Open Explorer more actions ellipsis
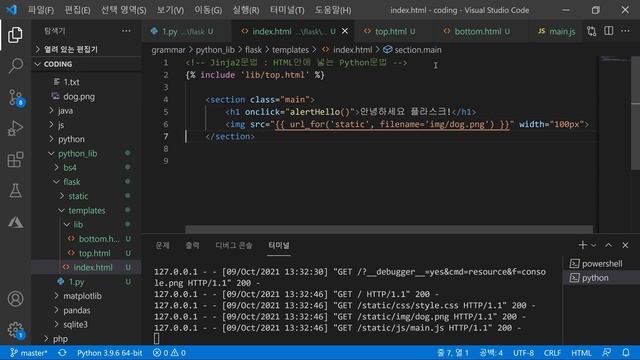Screen dimensions: 640x360 click(x=126, y=31)
